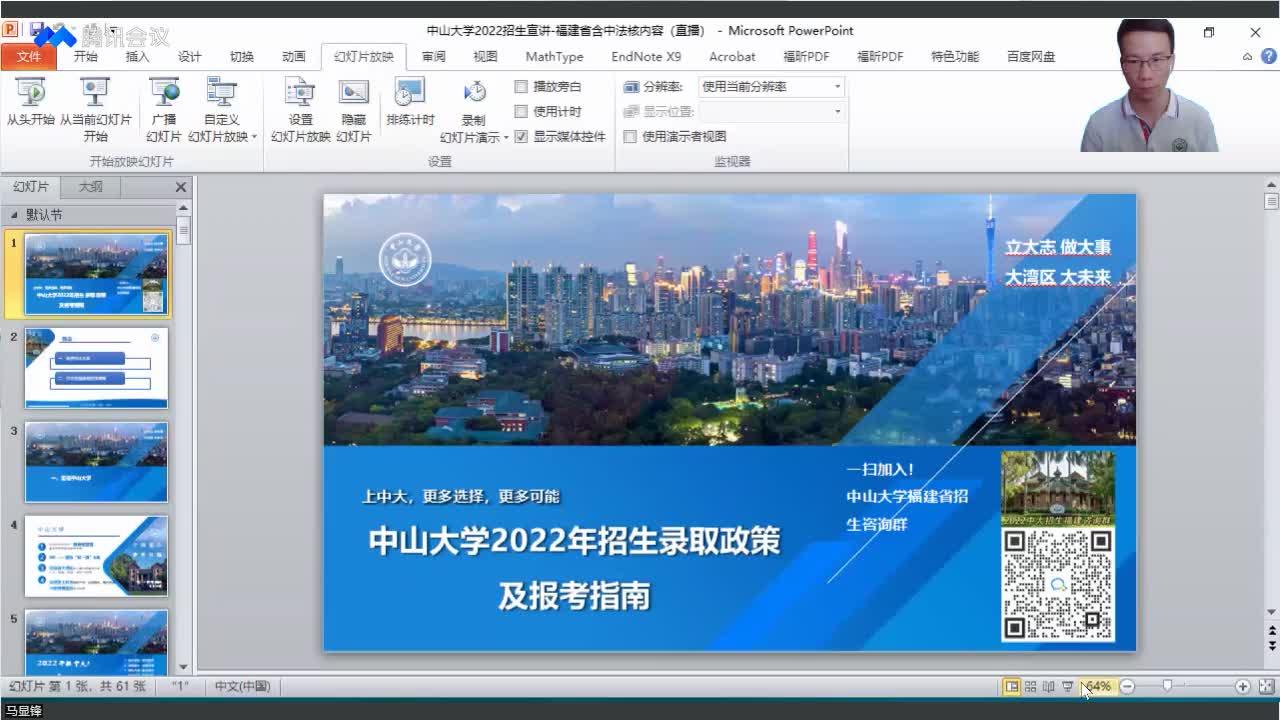The height and width of the screenshot is (720, 1280).
Task: Open Broadcast Slide Show (广播幻灯片)
Action: [x=164, y=110]
